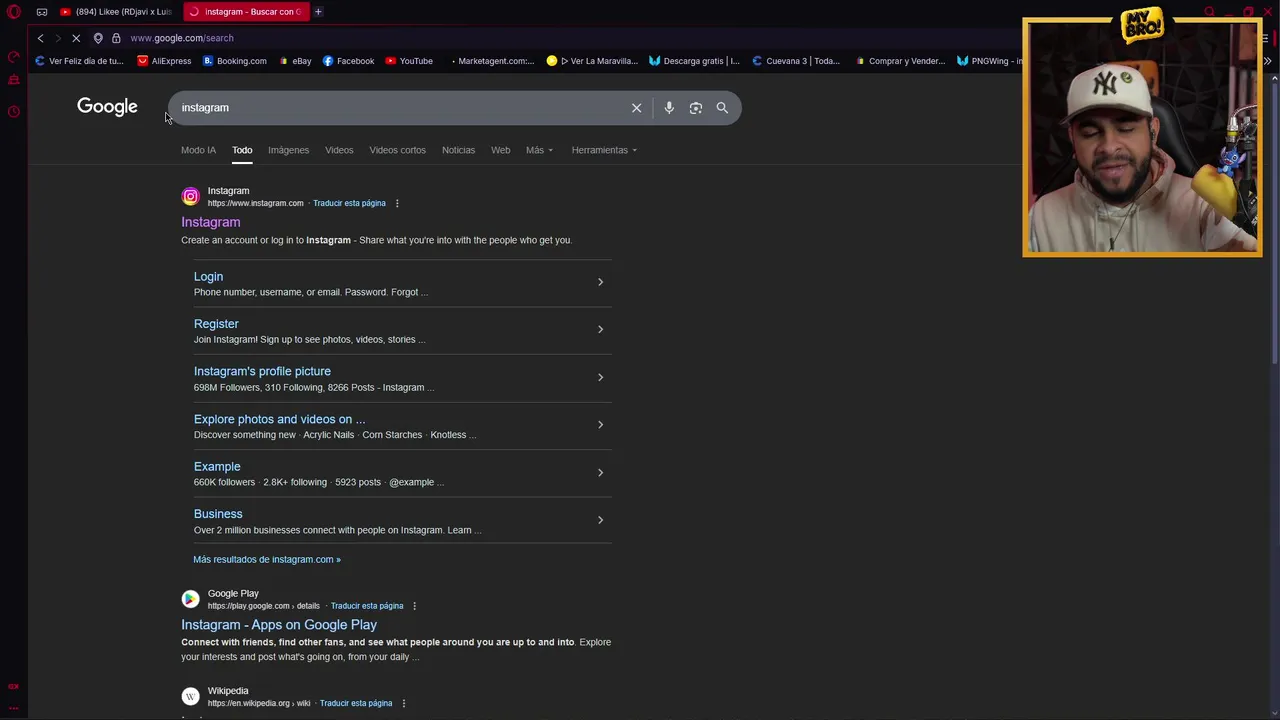
Task: Open the Register sitelink
Action: click(216, 324)
